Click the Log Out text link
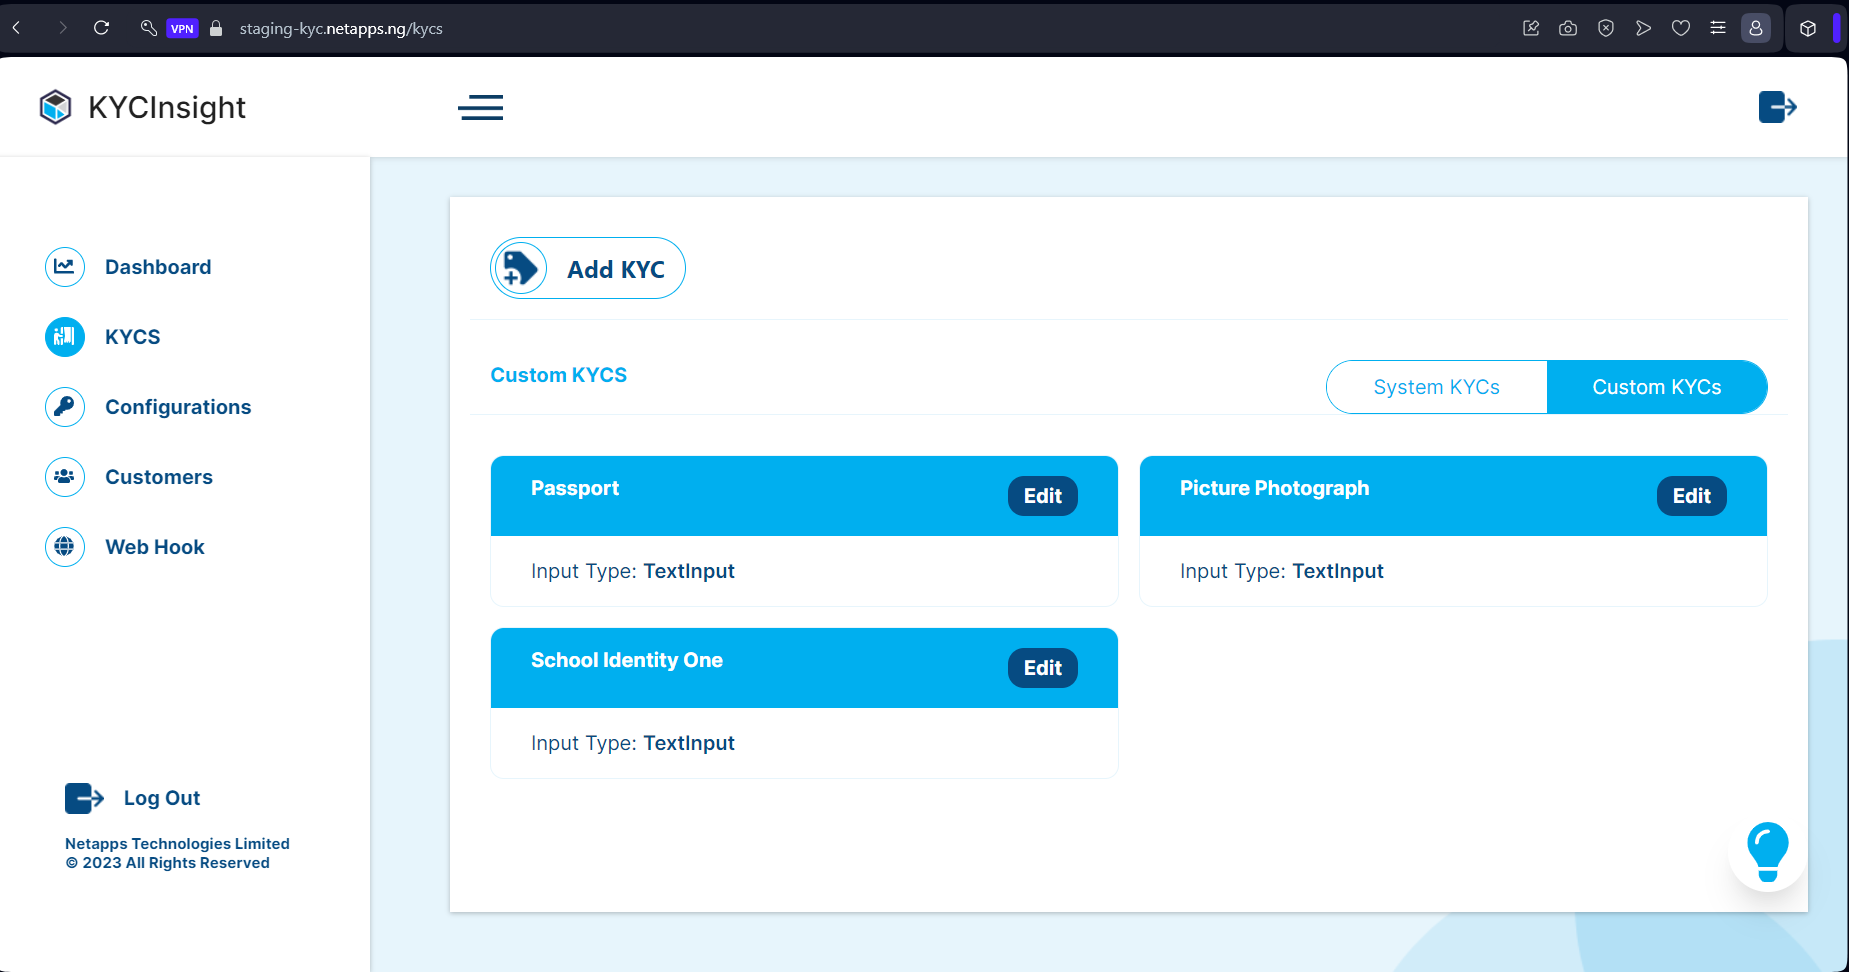This screenshot has width=1849, height=972. pyautogui.click(x=162, y=798)
